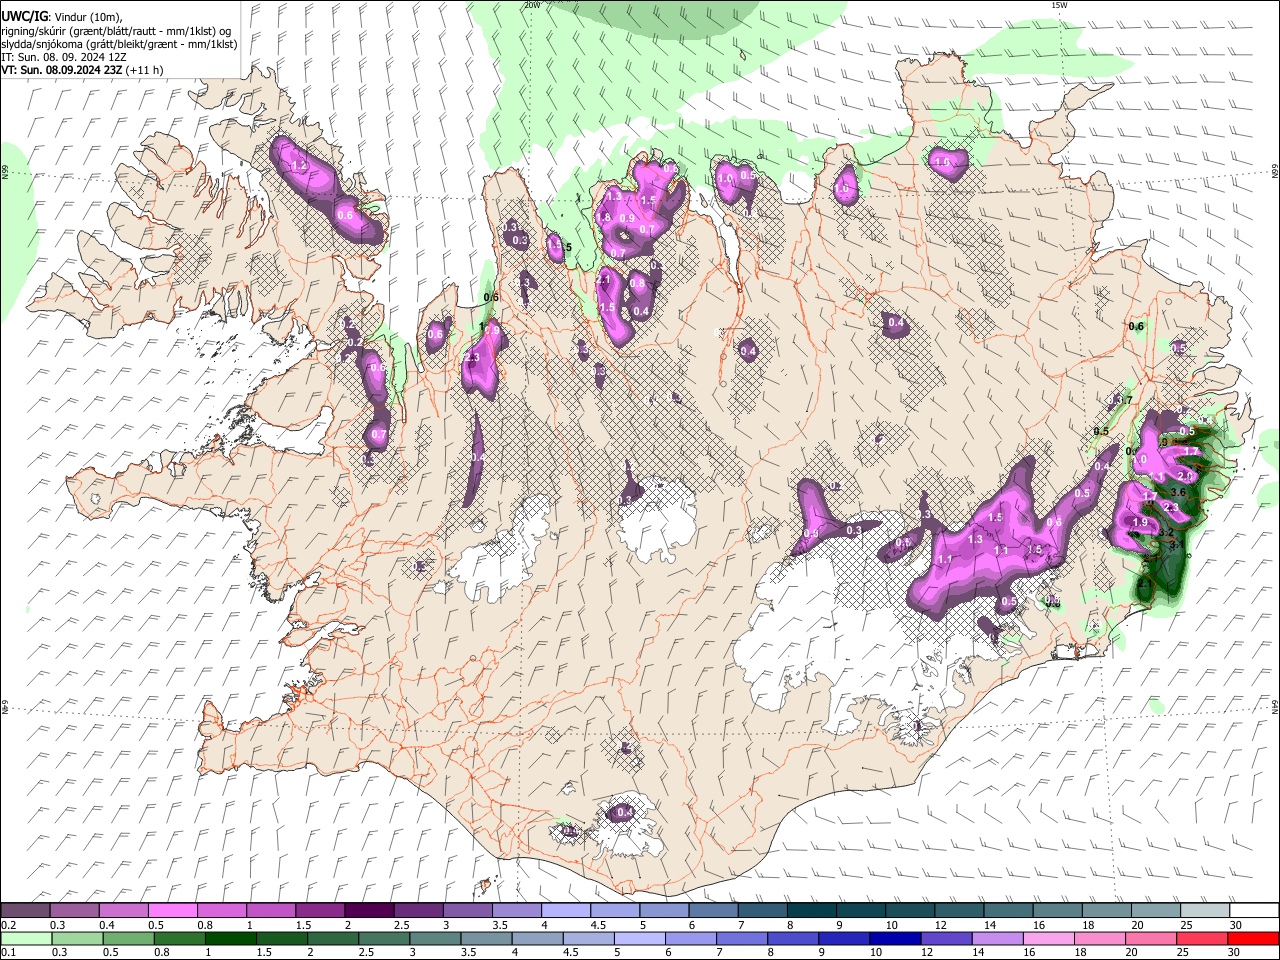Click the white snow swatch above 30
Screen dimensions: 1280x960
click(1252, 911)
